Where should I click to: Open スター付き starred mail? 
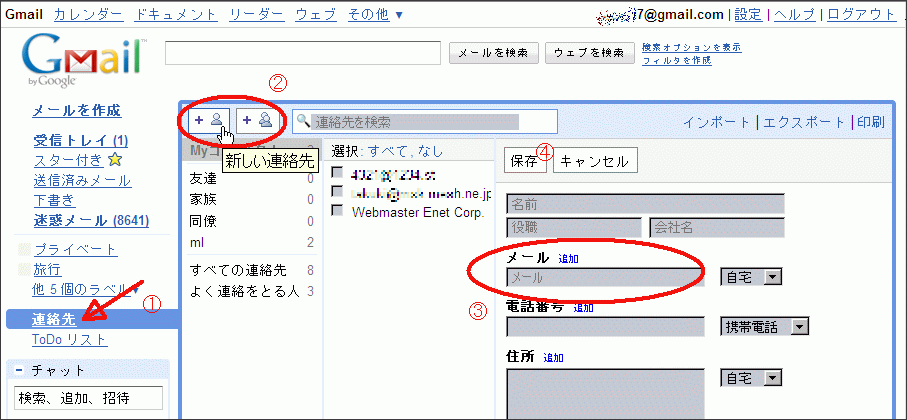click(x=68, y=160)
